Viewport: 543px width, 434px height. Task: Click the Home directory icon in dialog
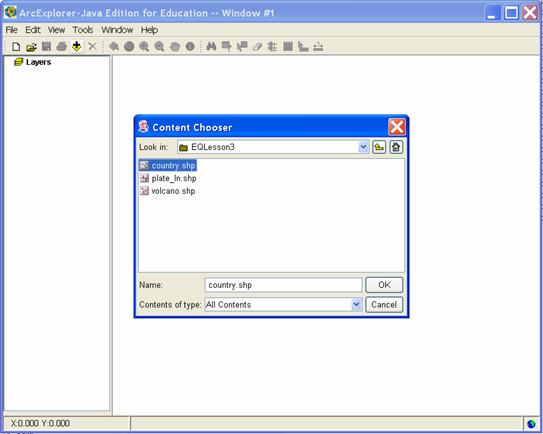(396, 147)
